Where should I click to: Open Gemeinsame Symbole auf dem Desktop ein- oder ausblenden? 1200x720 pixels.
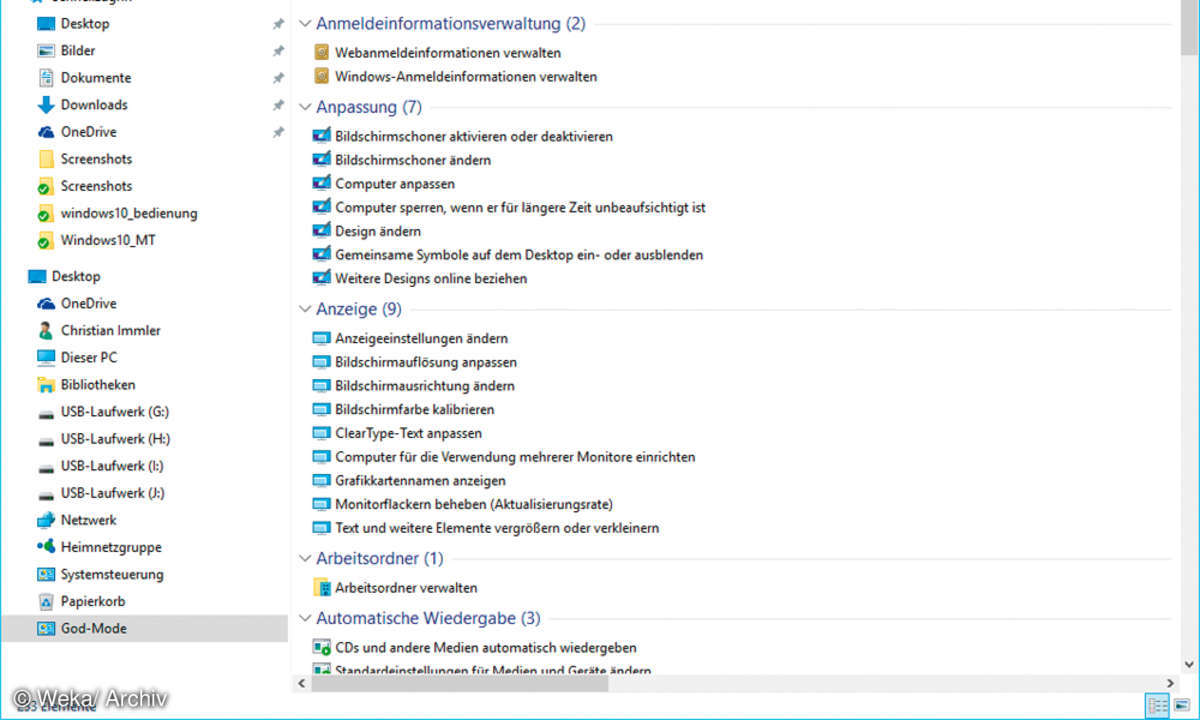pyautogui.click(x=519, y=255)
